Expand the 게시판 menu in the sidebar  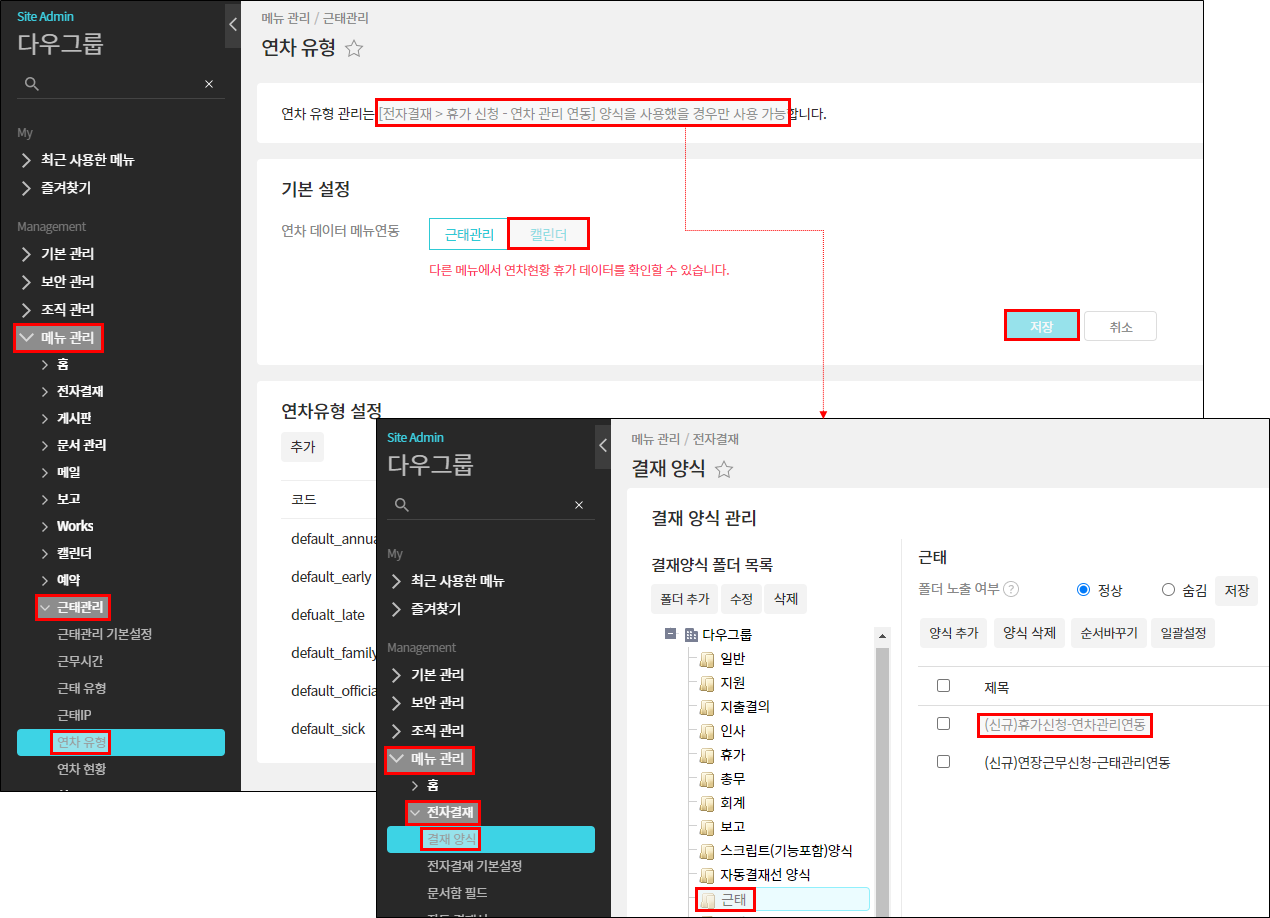pos(45,418)
